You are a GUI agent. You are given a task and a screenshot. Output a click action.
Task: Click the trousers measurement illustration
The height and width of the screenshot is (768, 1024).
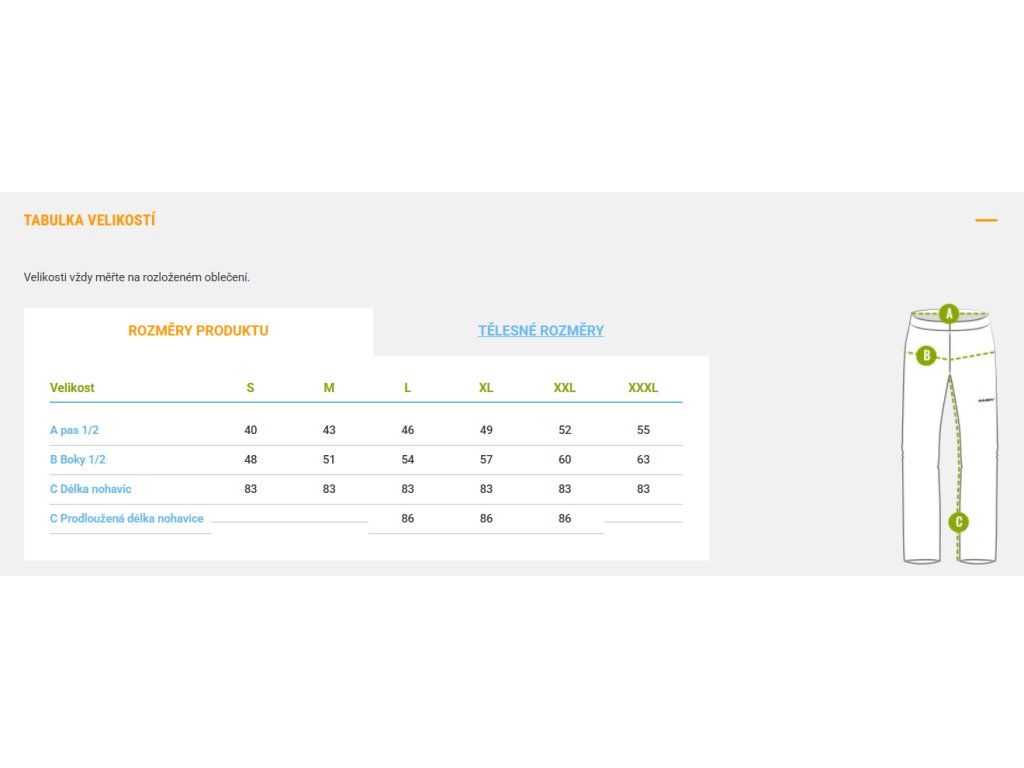(x=950, y=434)
